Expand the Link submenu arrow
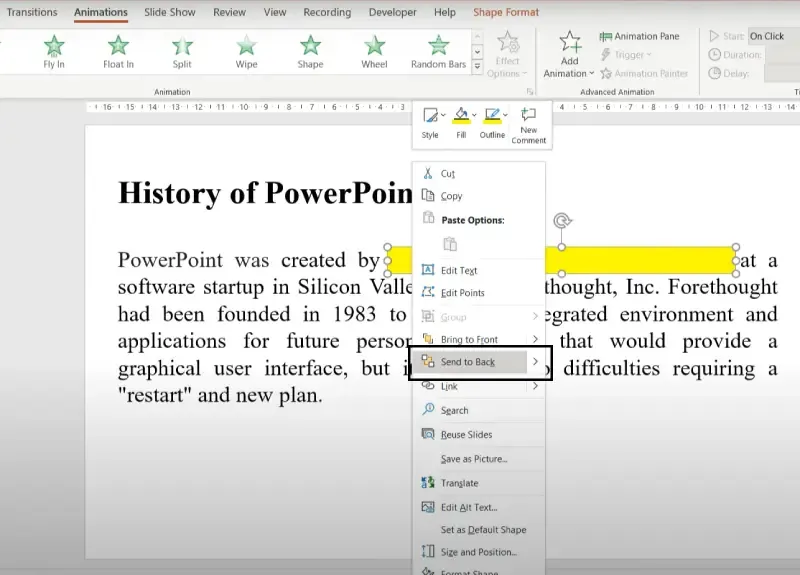 pos(535,386)
